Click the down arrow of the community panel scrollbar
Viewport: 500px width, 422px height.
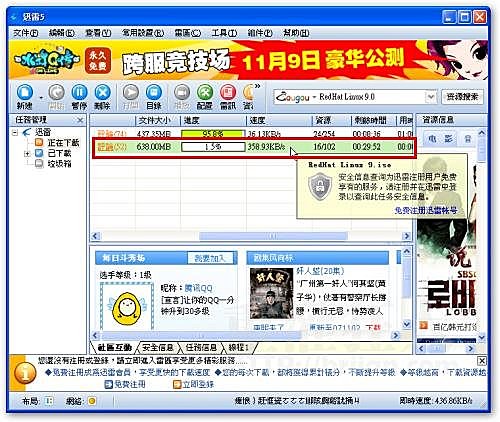click(406, 324)
